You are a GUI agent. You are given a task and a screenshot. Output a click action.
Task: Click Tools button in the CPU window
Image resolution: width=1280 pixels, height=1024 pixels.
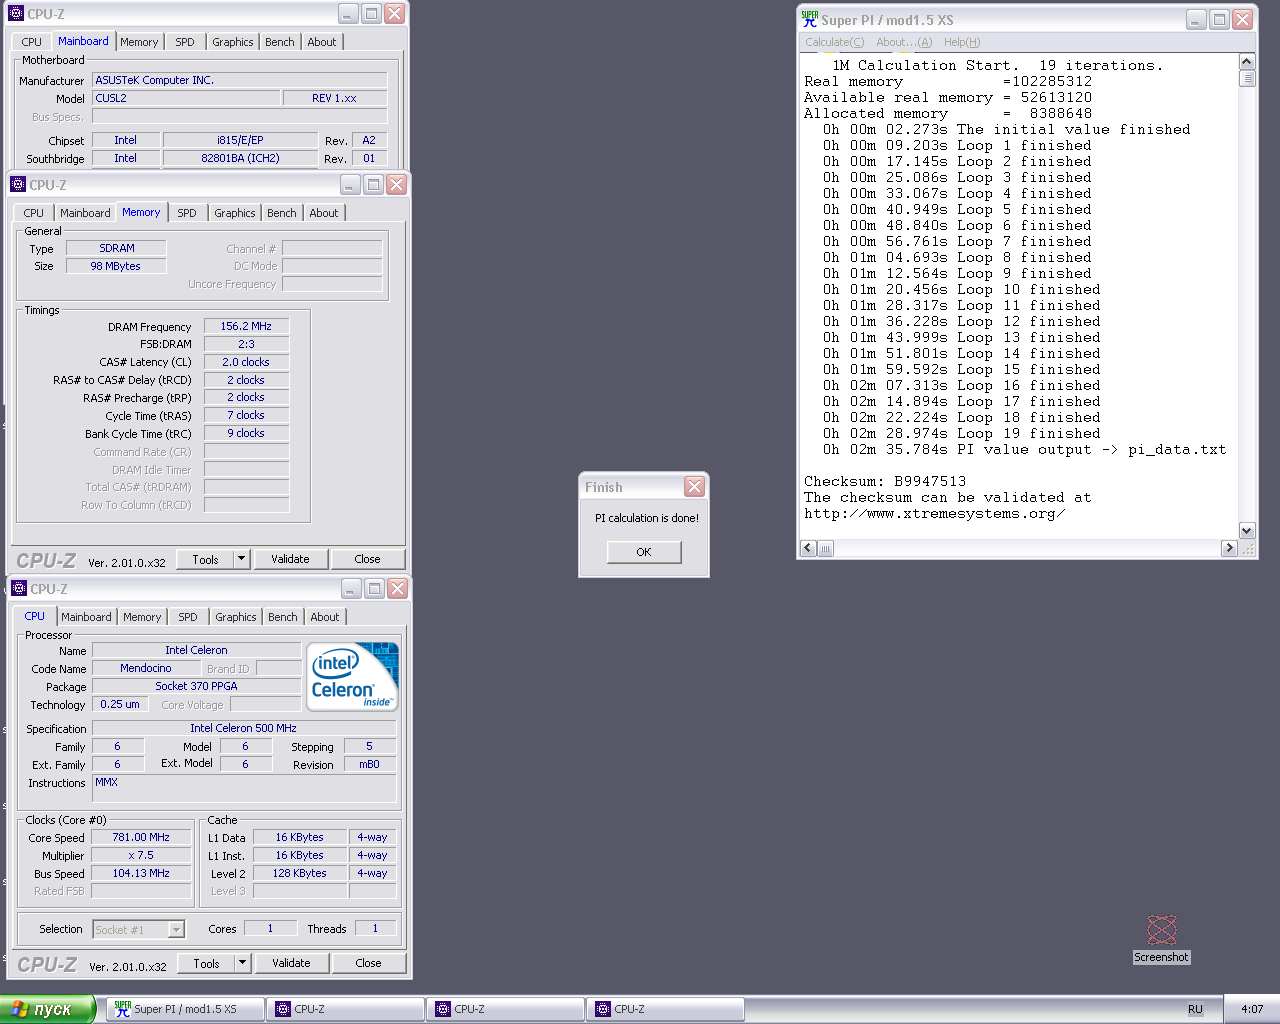point(206,963)
